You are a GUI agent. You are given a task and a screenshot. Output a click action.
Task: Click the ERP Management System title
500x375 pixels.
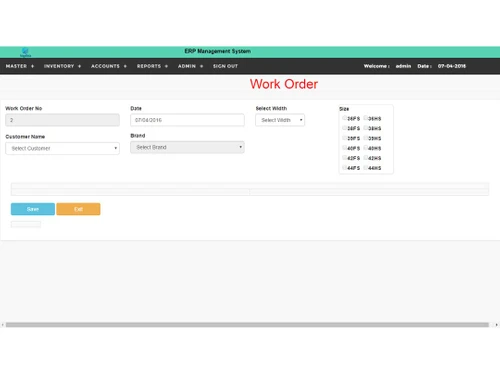(x=218, y=51)
